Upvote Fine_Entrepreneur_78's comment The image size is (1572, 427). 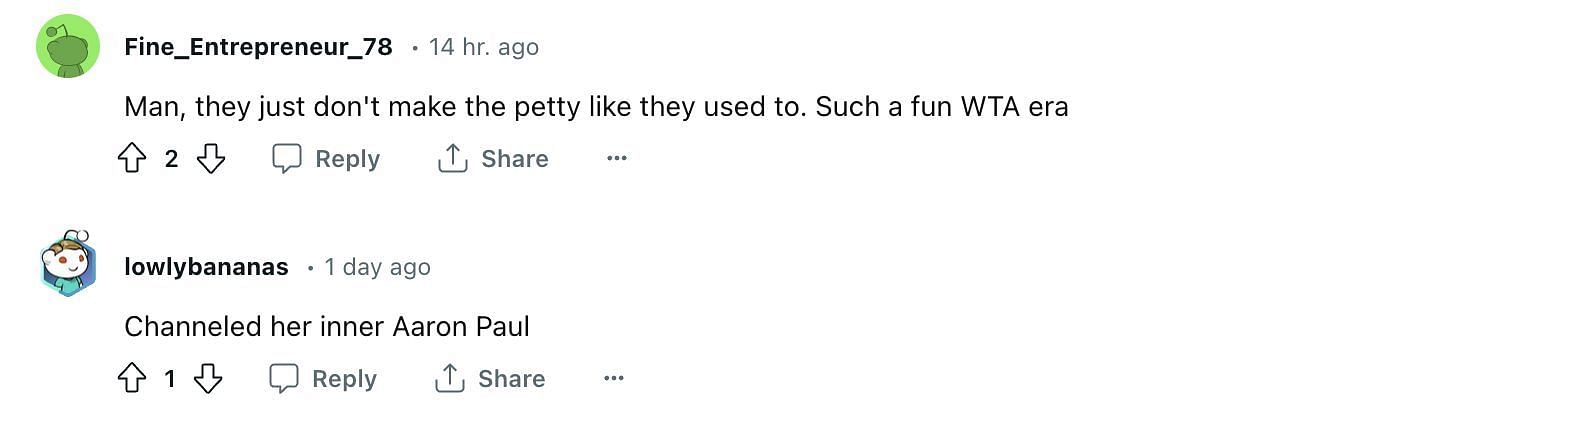click(x=132, y=158)
